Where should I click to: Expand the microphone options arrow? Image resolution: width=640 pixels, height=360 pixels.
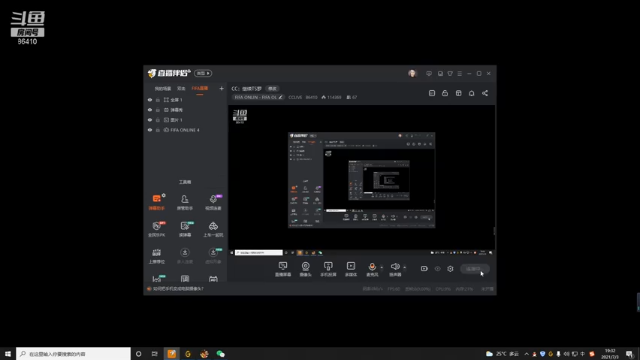[x=382, y=268]
